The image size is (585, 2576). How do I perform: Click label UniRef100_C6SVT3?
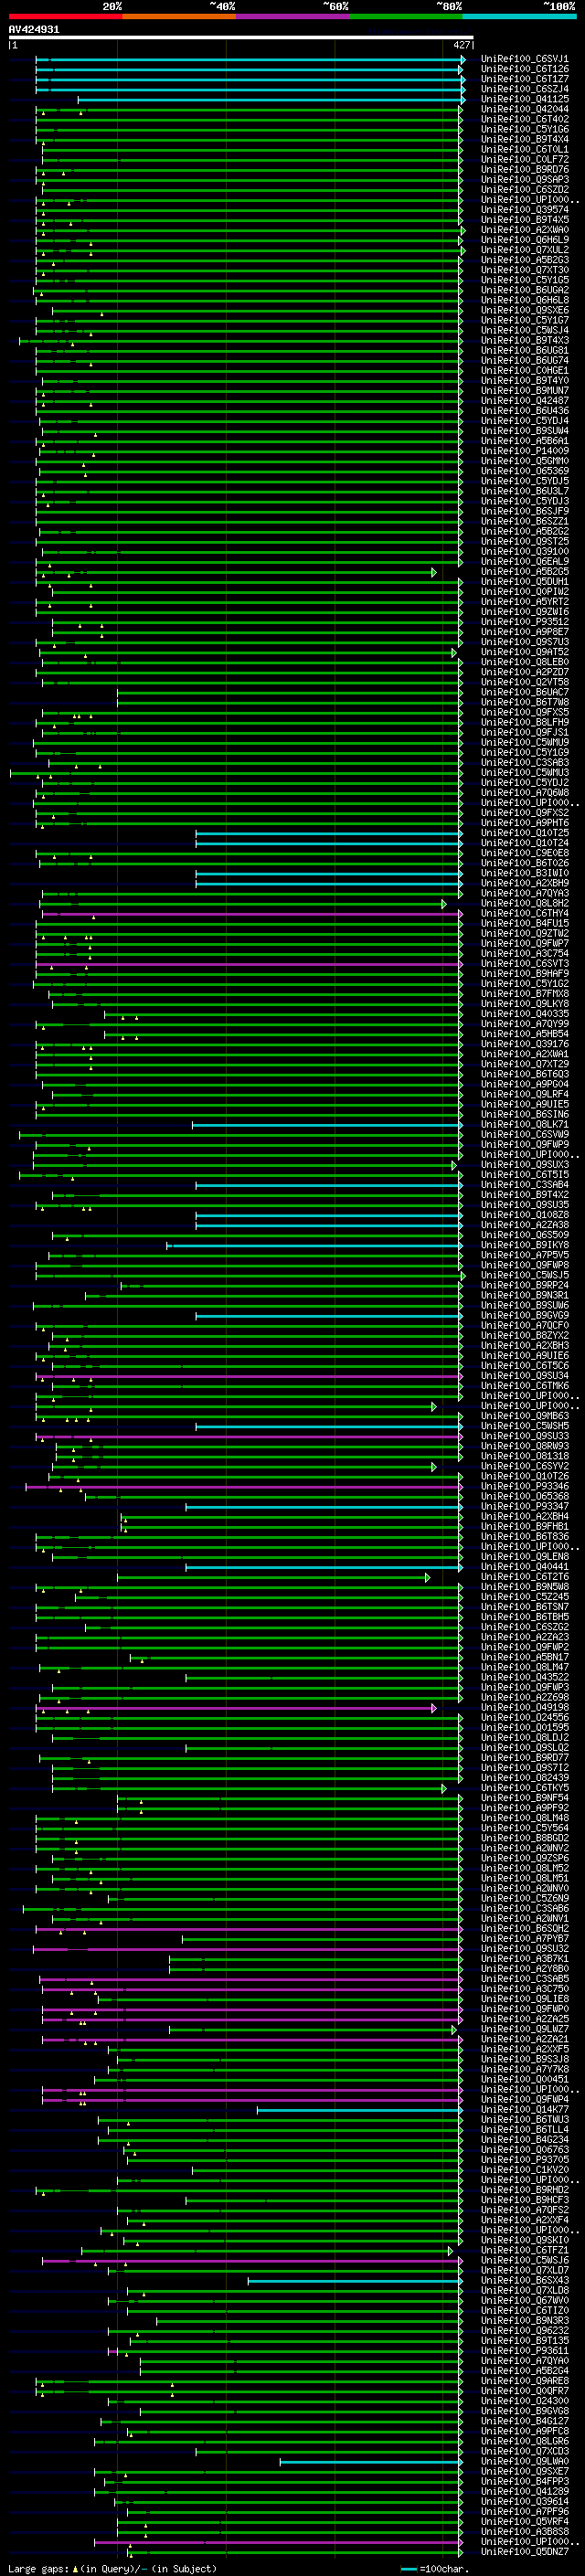click(524, 964)
